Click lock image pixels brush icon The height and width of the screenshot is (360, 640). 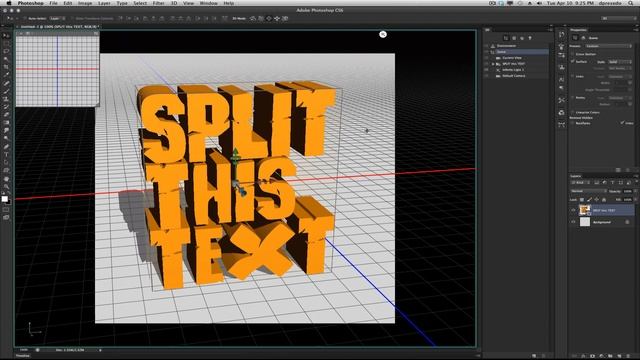589,200
